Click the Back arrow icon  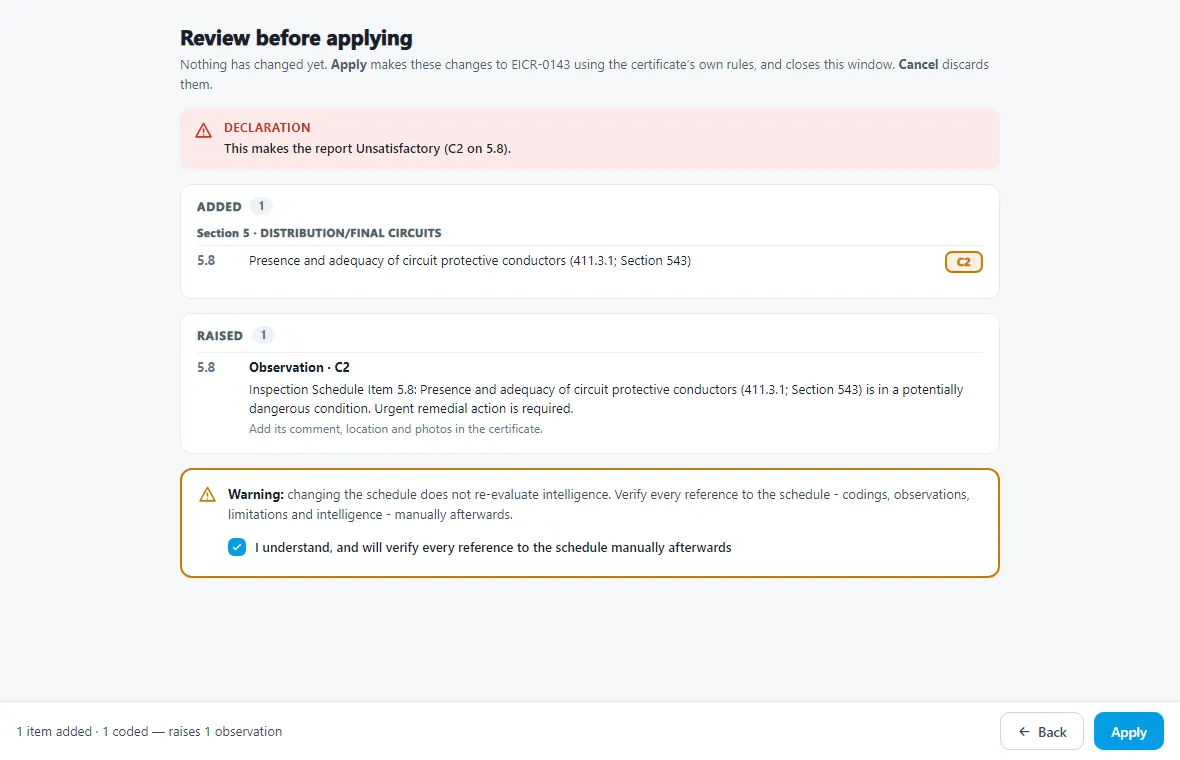(1024, 731)
